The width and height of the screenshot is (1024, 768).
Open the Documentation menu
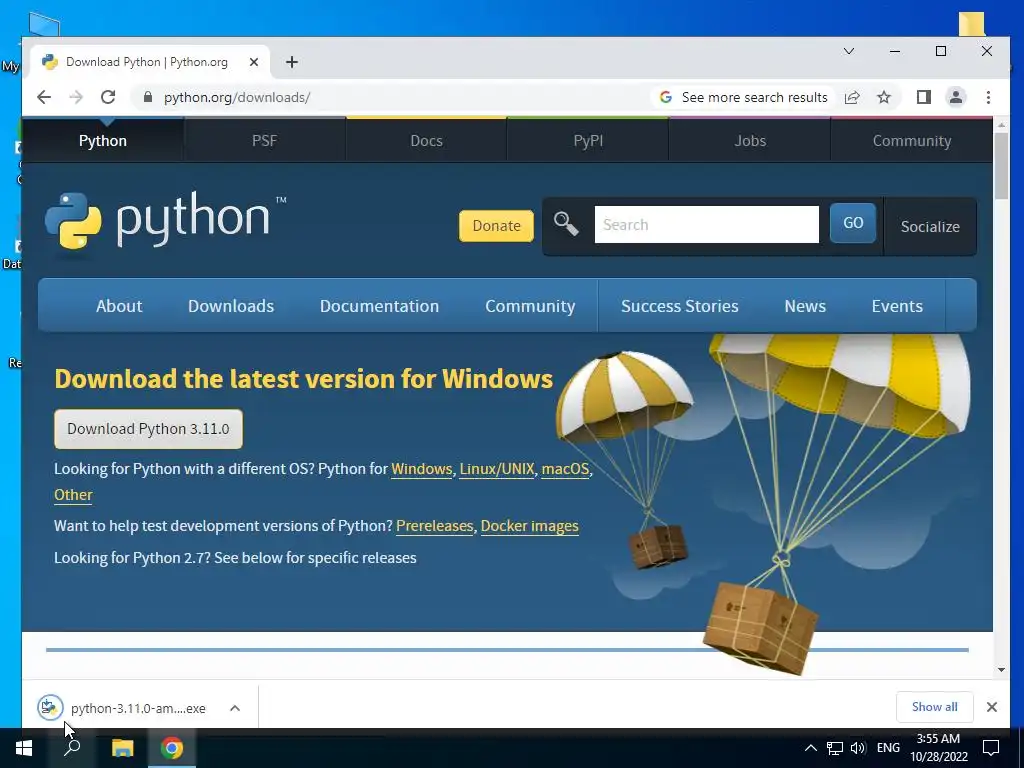tap(379, 306)
